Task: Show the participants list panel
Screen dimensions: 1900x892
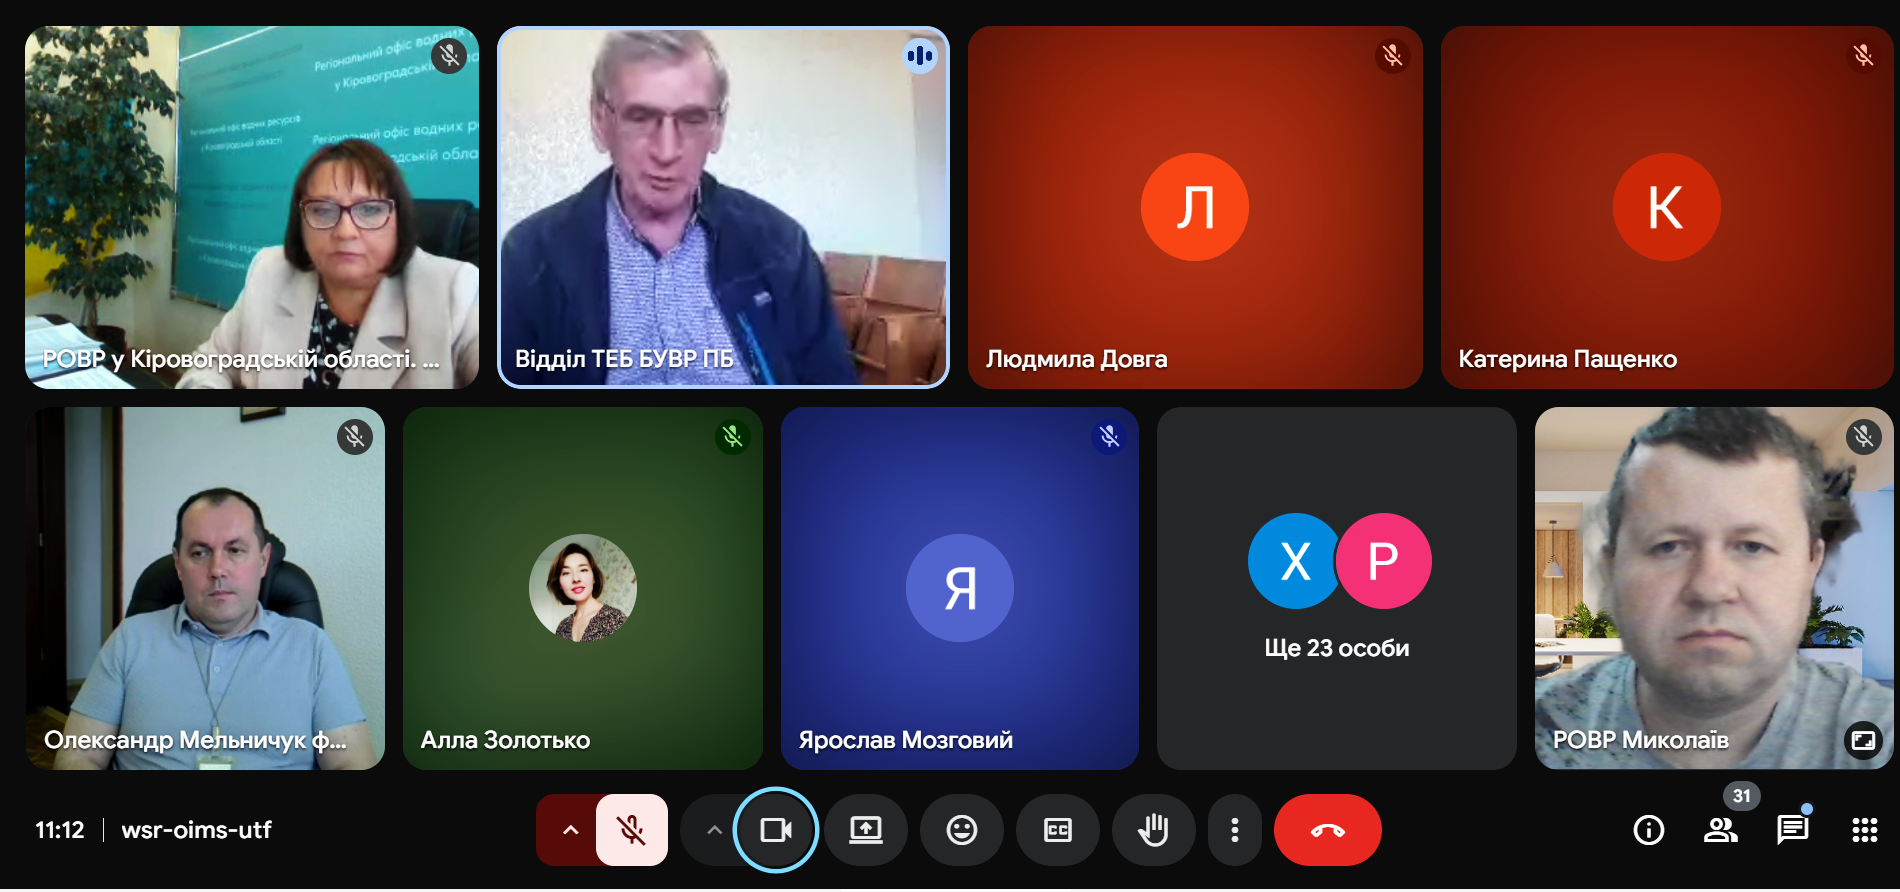Action: click(1720, 830)
